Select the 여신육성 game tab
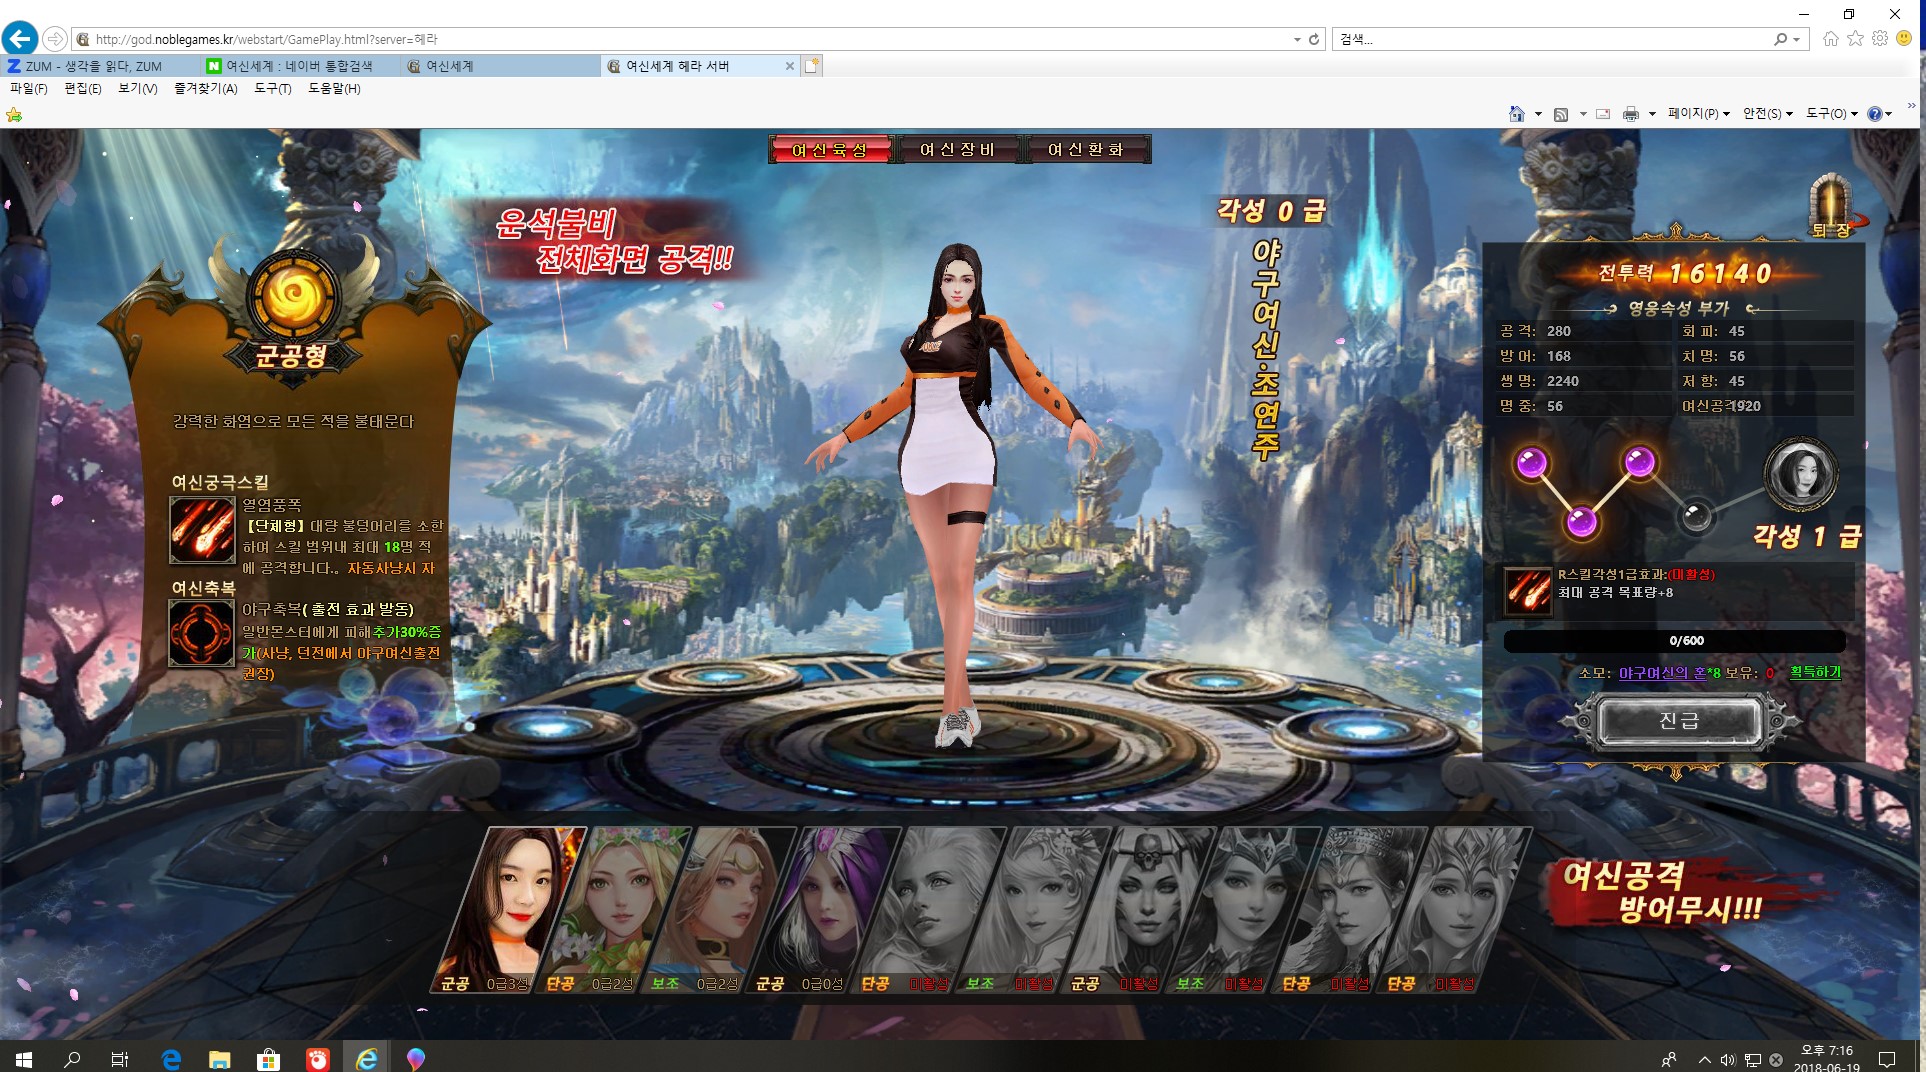Image resolution: width=1926 pixels, height=1072 pixels. pos(830,150)
